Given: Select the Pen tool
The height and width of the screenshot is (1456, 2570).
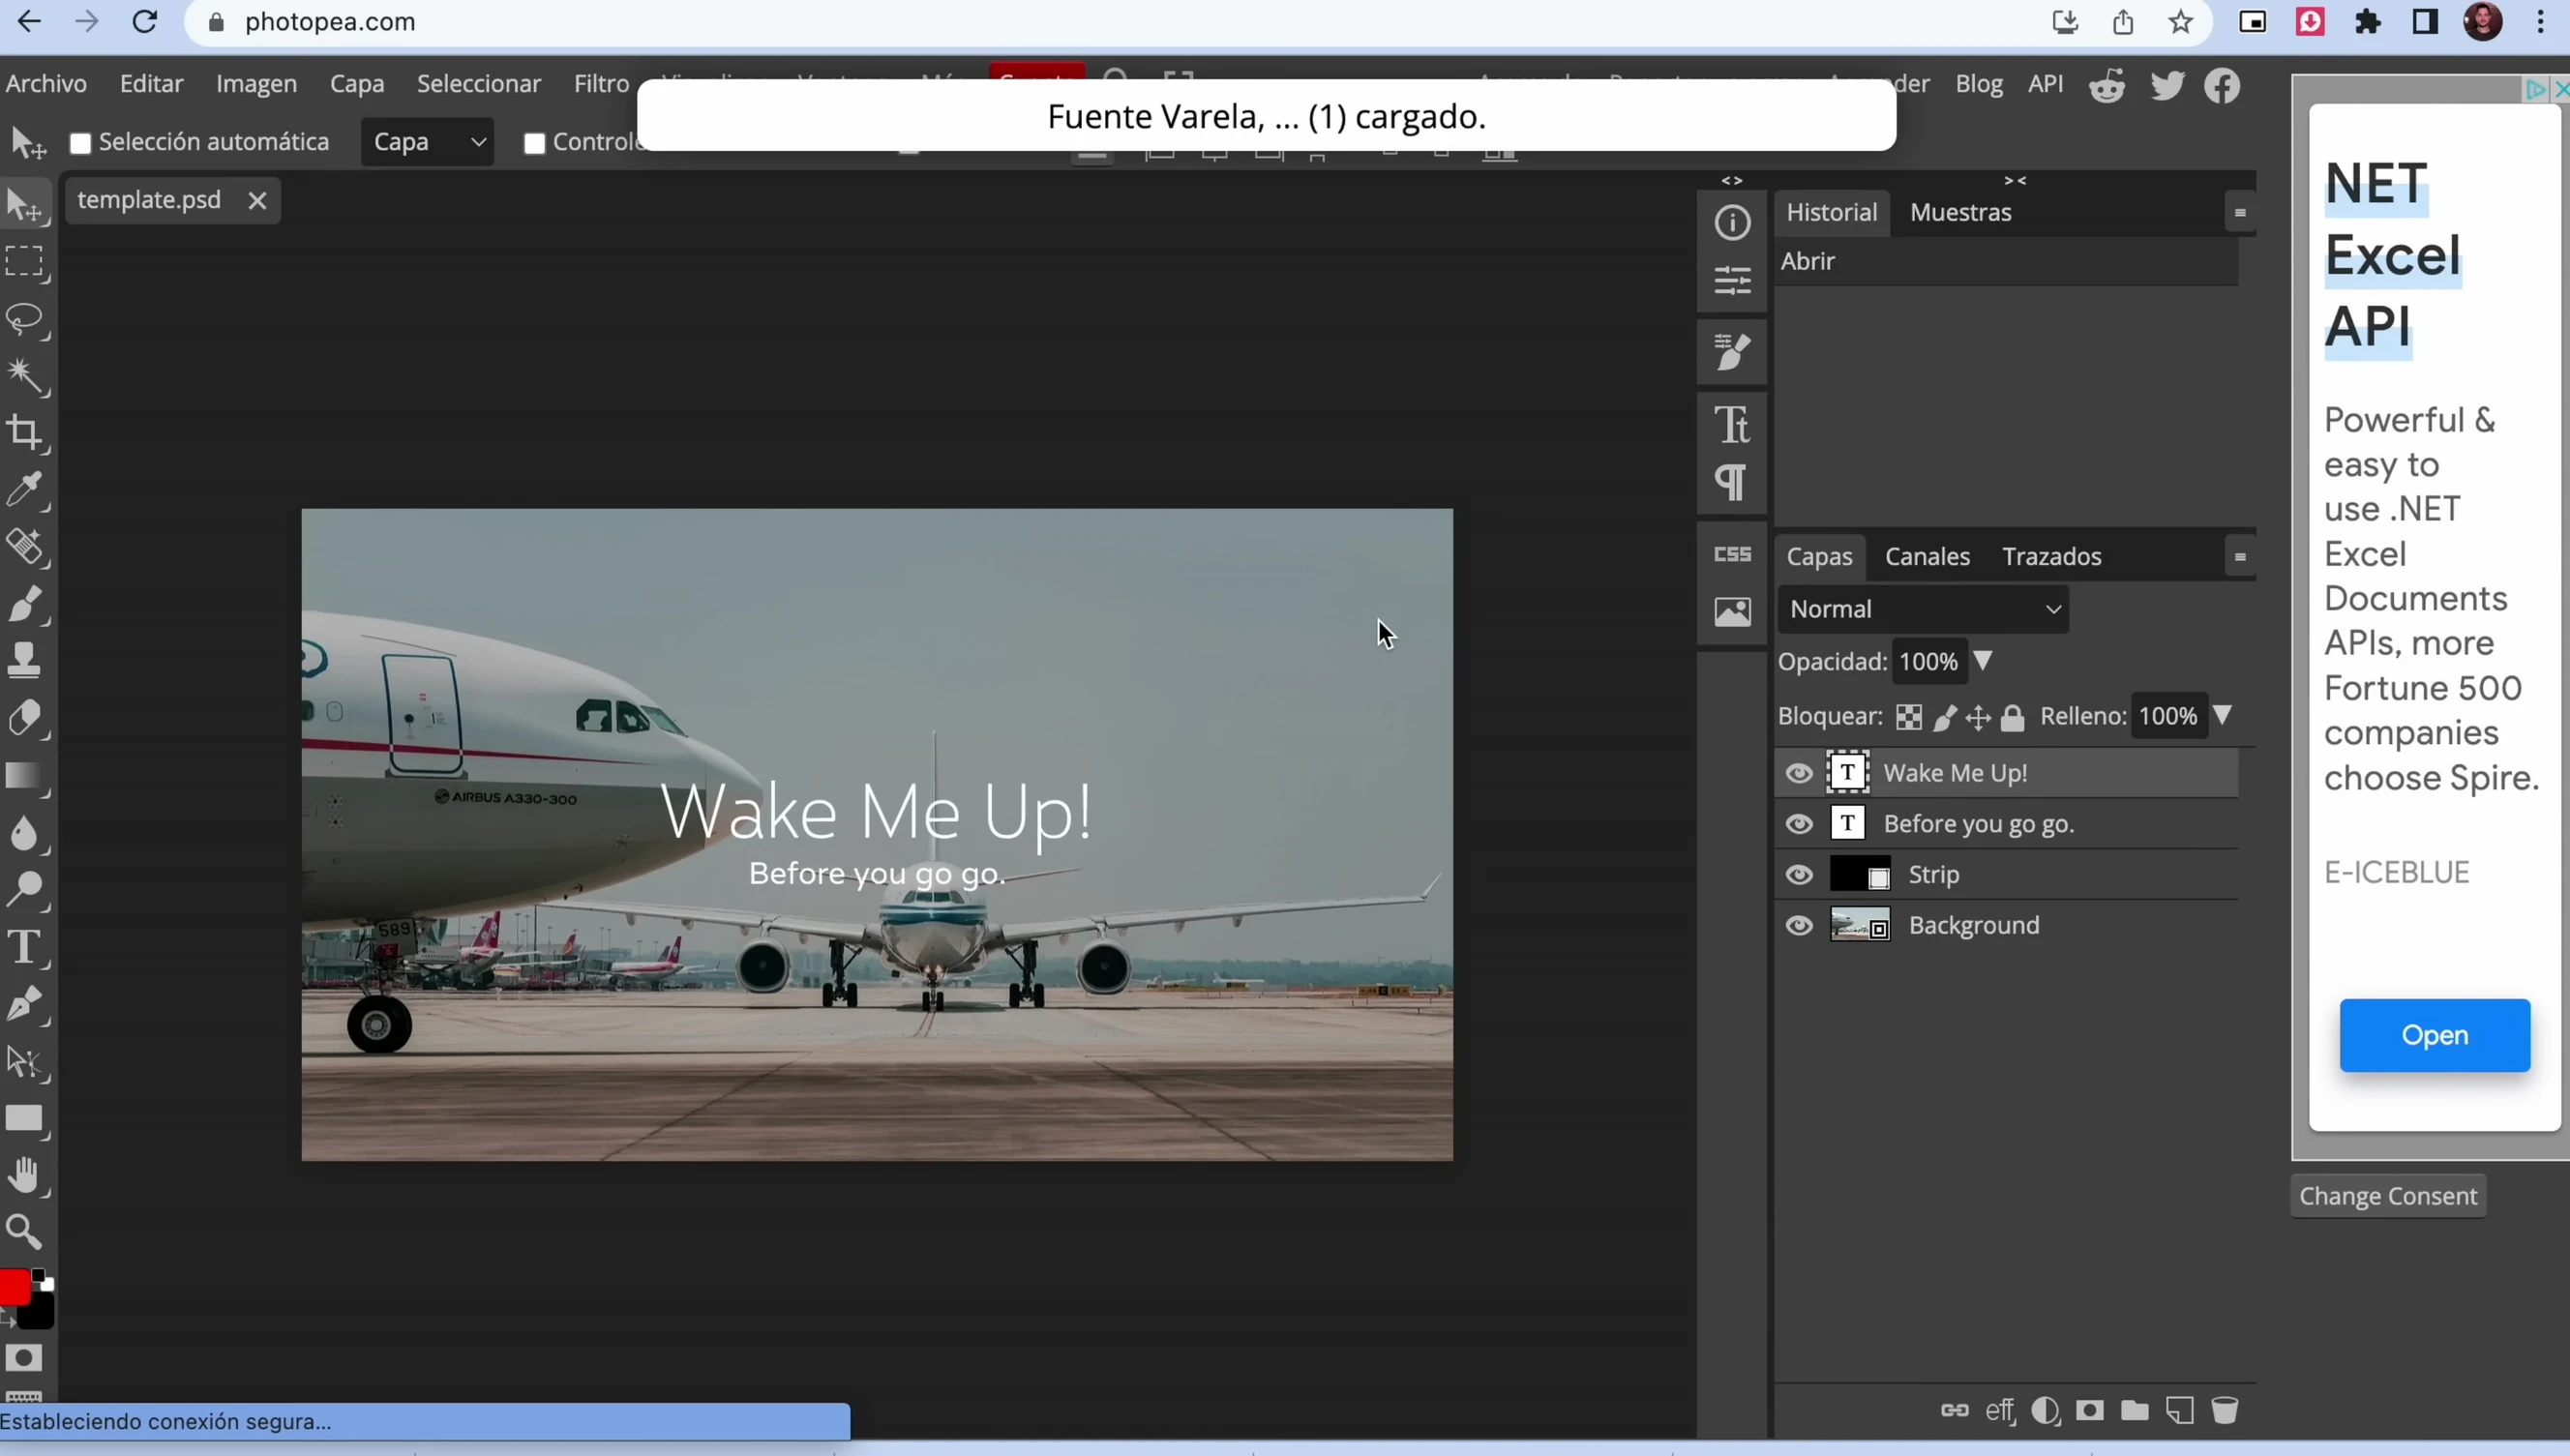Looking at the screenshot, I should [x=25, y=1004].
